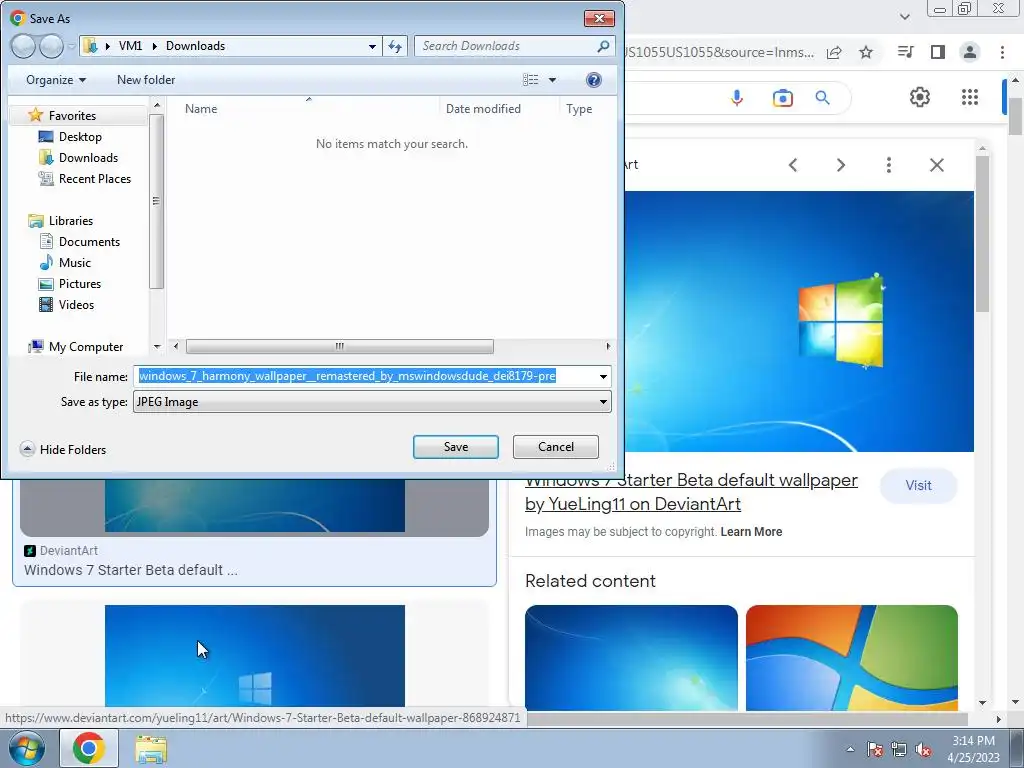Open the Save as type dropdown
This screenshot has height=768, width=1024.
[372, 402]
